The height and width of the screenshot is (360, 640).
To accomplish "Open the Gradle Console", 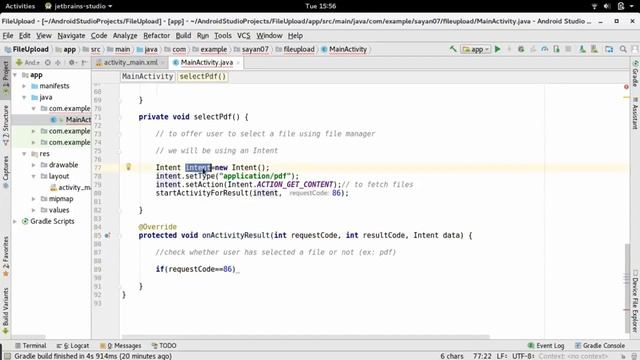I will click(x=600, y=345).
